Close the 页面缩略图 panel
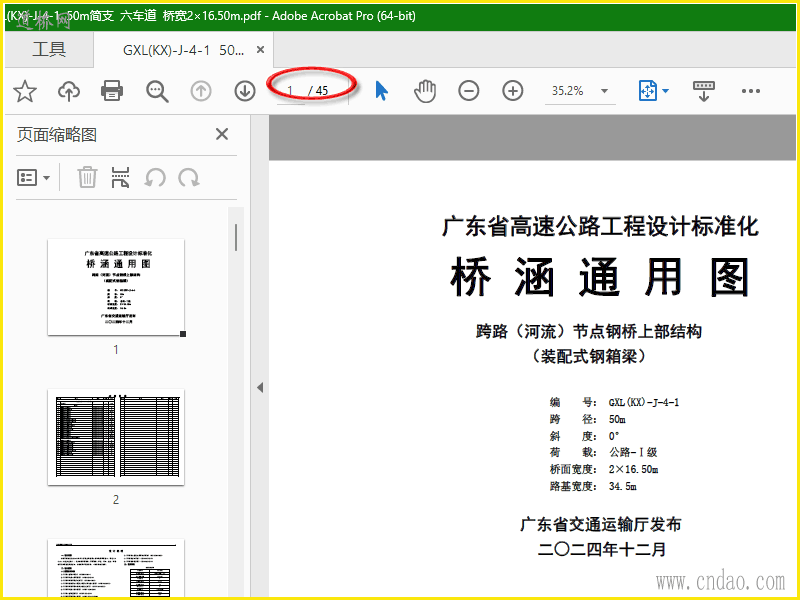Screen dimensions: 800x600 (x=222, y=134)
